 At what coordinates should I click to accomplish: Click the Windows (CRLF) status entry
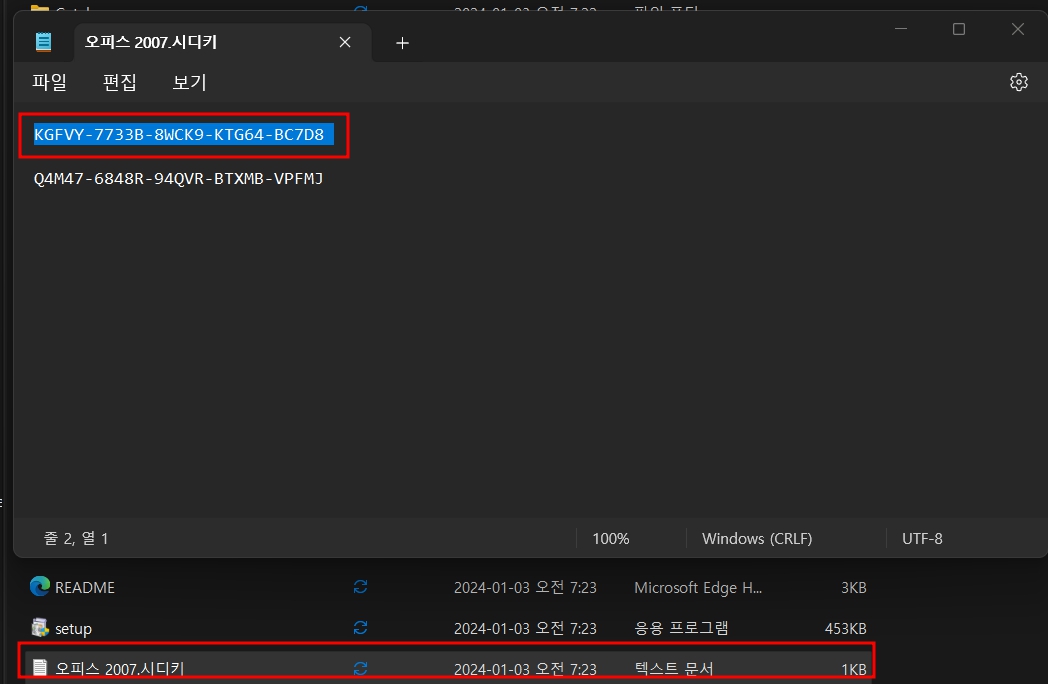tap(757, 539)
